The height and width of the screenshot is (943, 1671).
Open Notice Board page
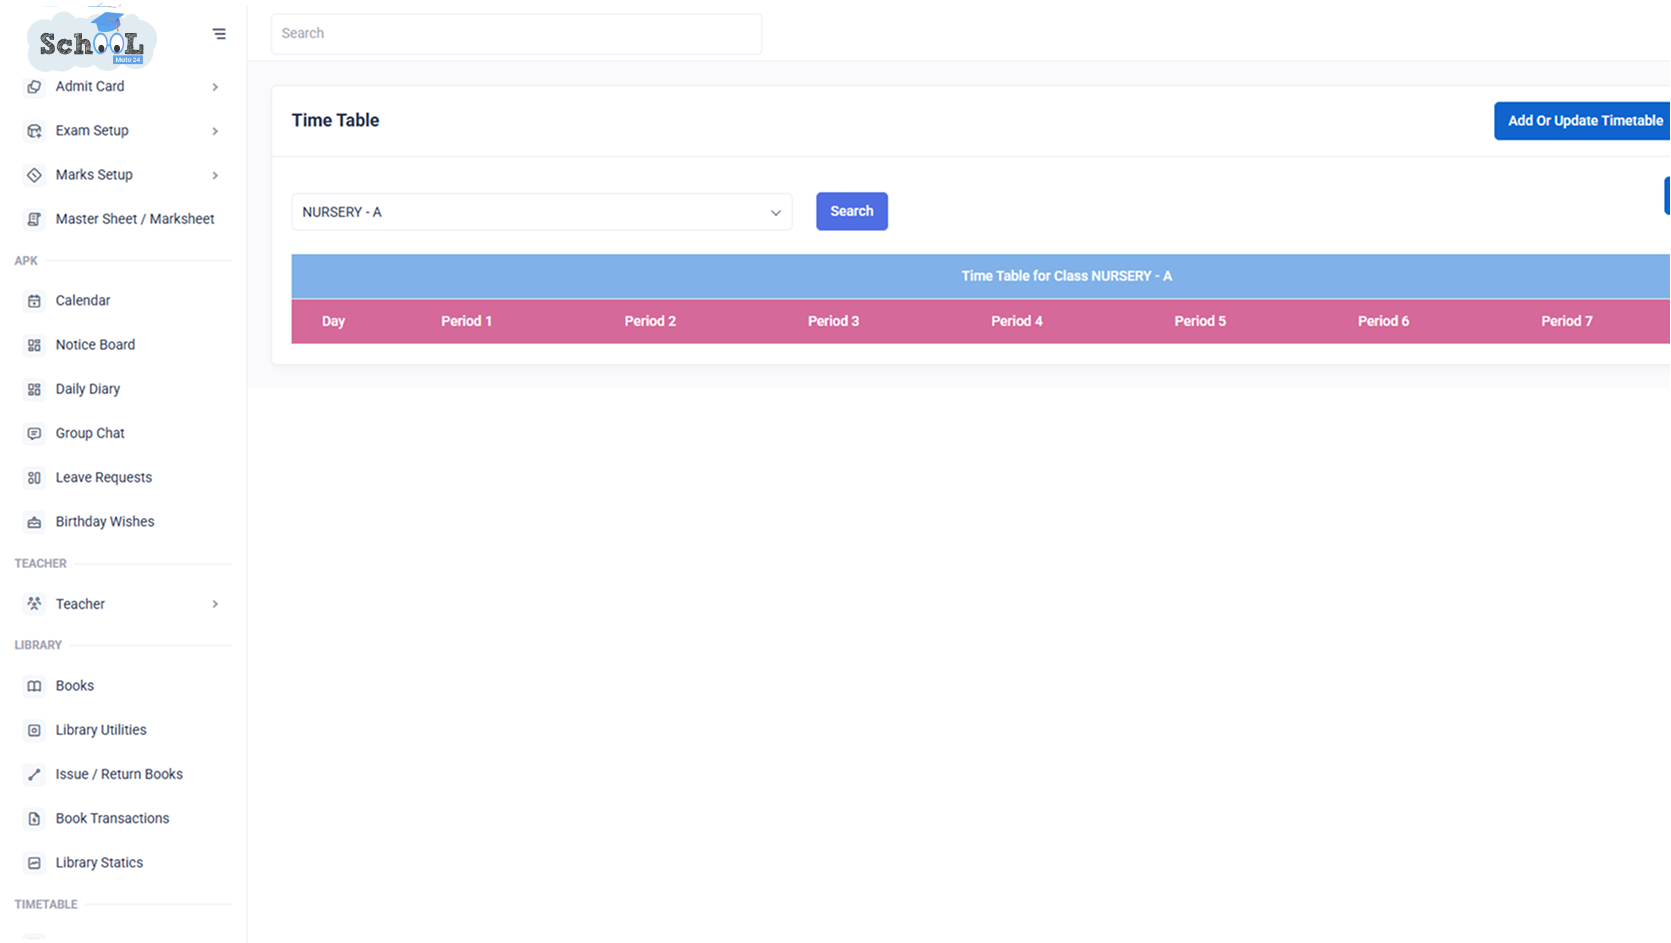[x=95, y=344]
